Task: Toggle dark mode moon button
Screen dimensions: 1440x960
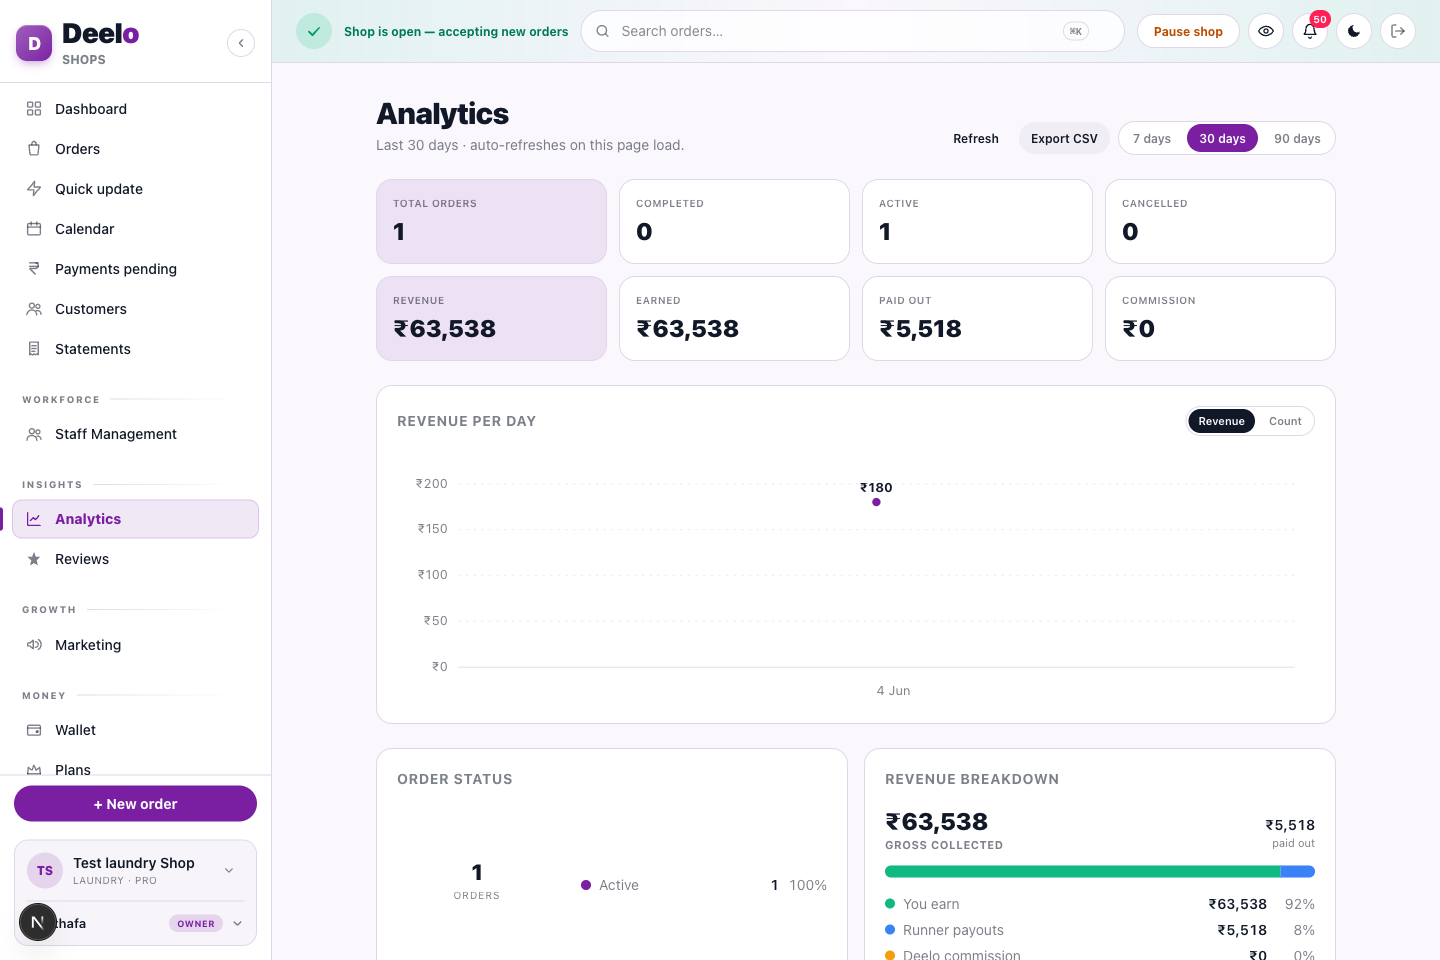Action: [x=1354, y=31]
